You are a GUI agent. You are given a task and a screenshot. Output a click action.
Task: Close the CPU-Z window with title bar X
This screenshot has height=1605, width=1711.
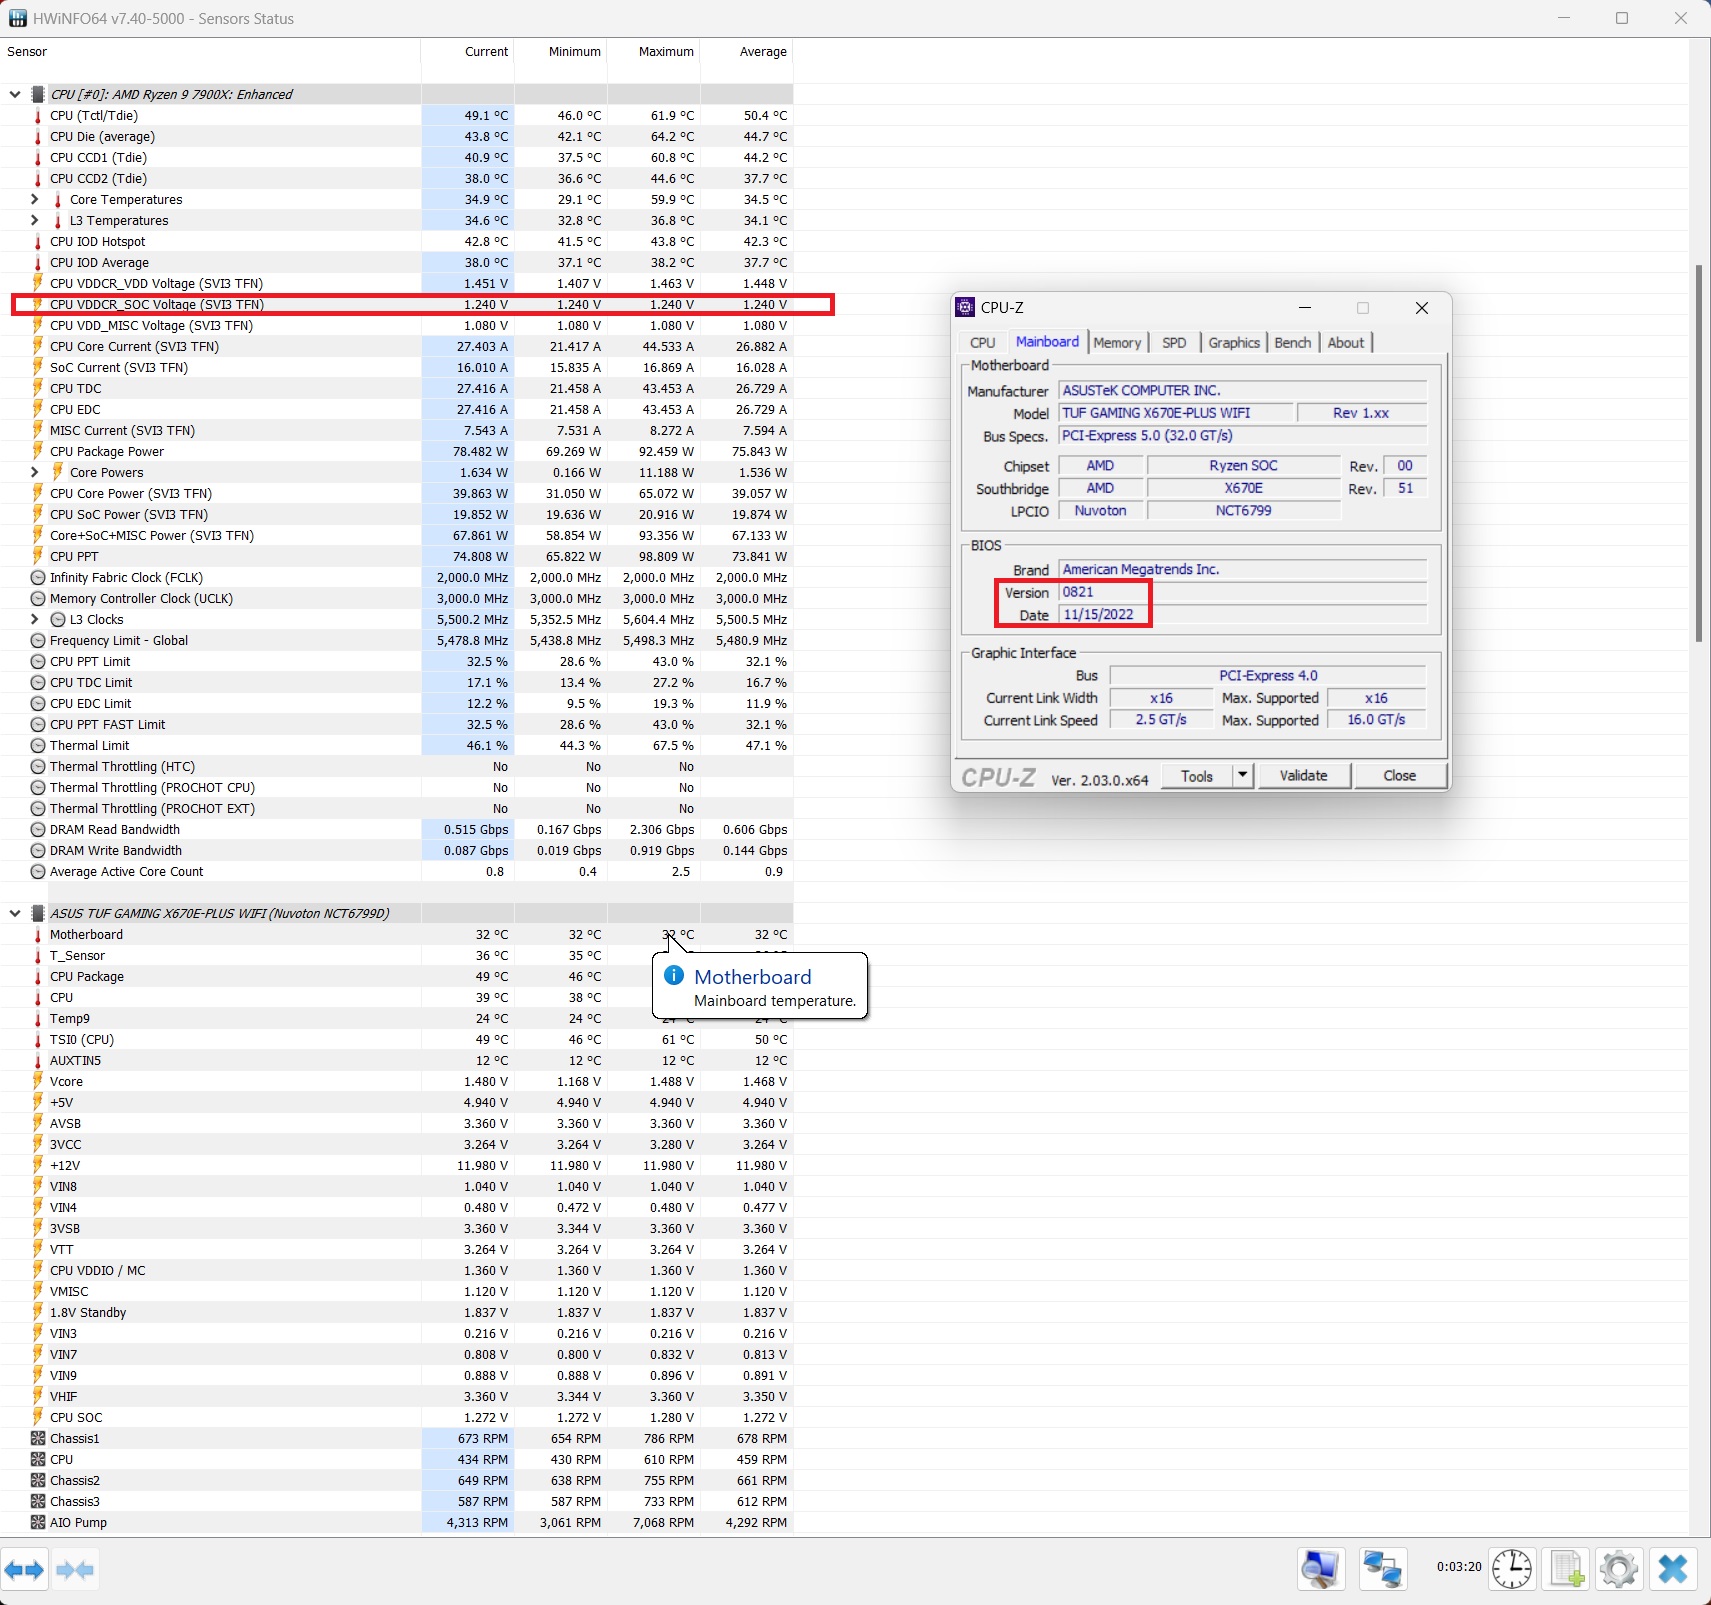(x=1421, y=308)
